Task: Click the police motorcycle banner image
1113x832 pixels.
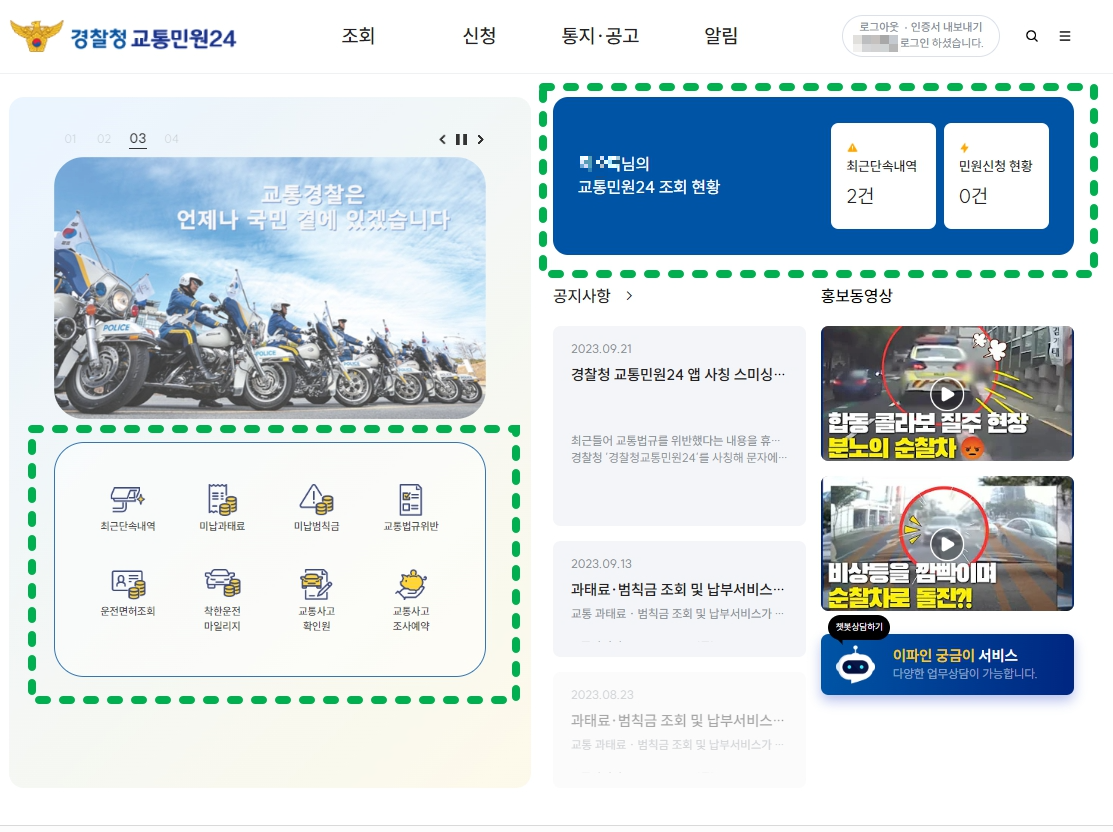Action: (x=270, y=288)
